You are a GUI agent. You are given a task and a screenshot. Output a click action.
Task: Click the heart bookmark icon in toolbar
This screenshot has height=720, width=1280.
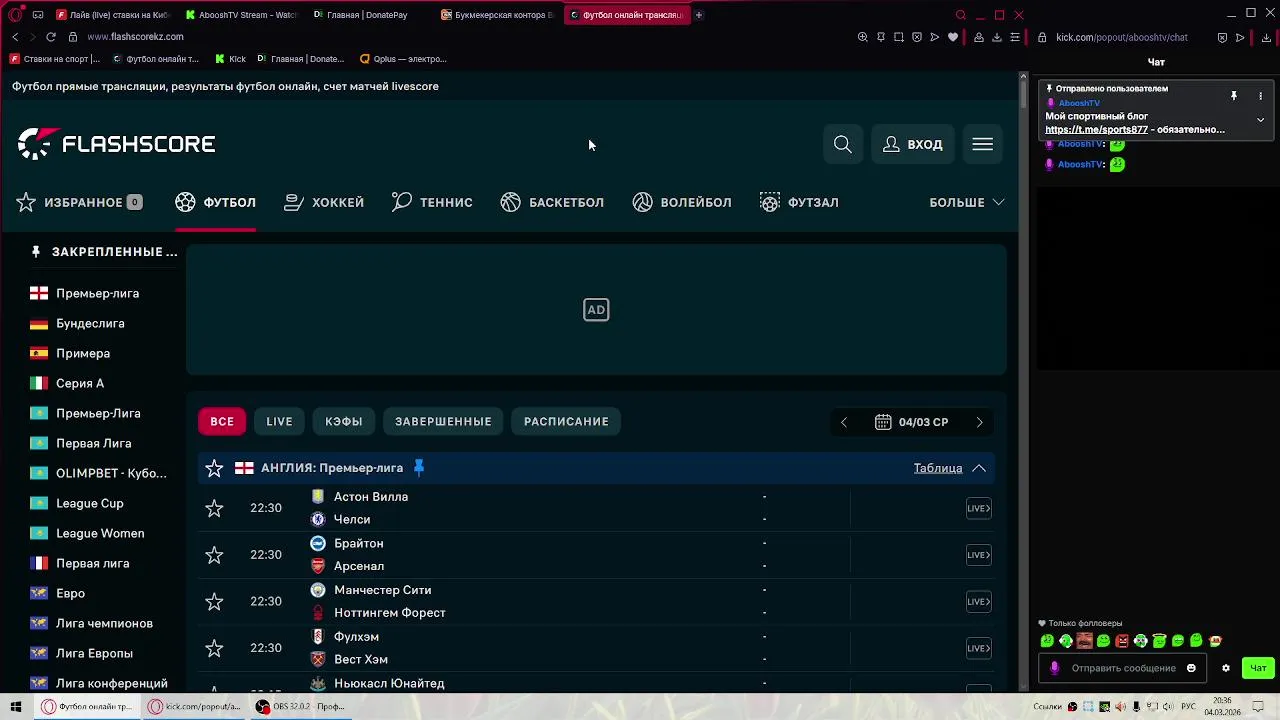pos(953,37)
